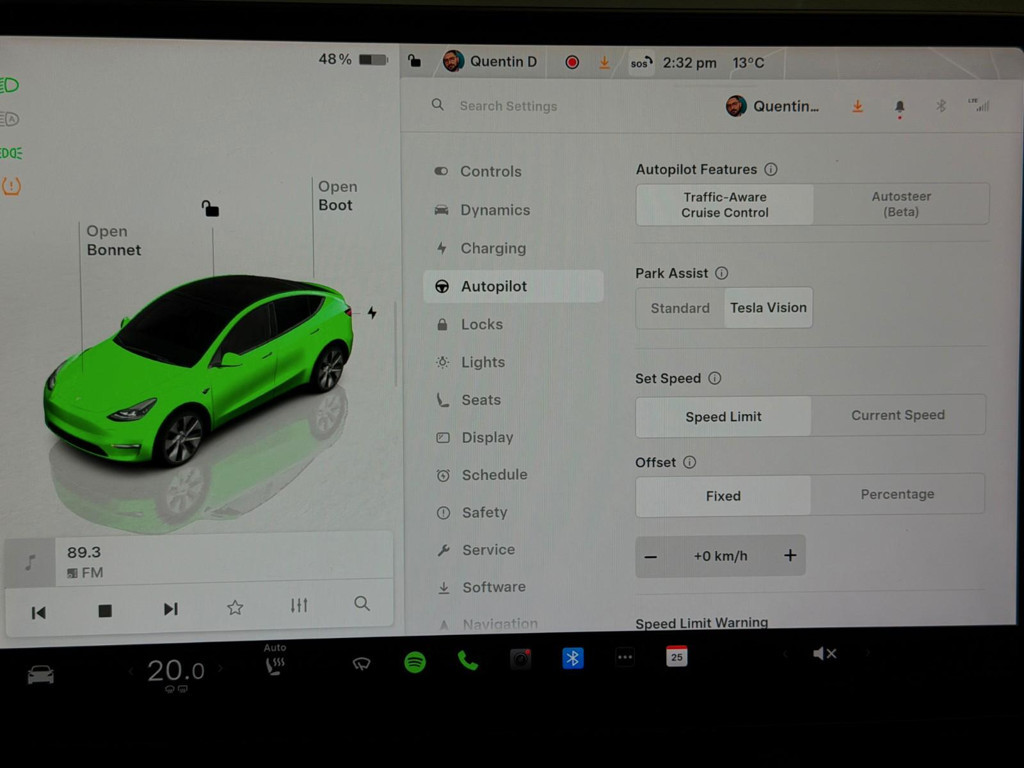Viewport: 1024px width, 768px height.
Task: Open the seat heater Auto control
Action: click(x=275, y=662)
